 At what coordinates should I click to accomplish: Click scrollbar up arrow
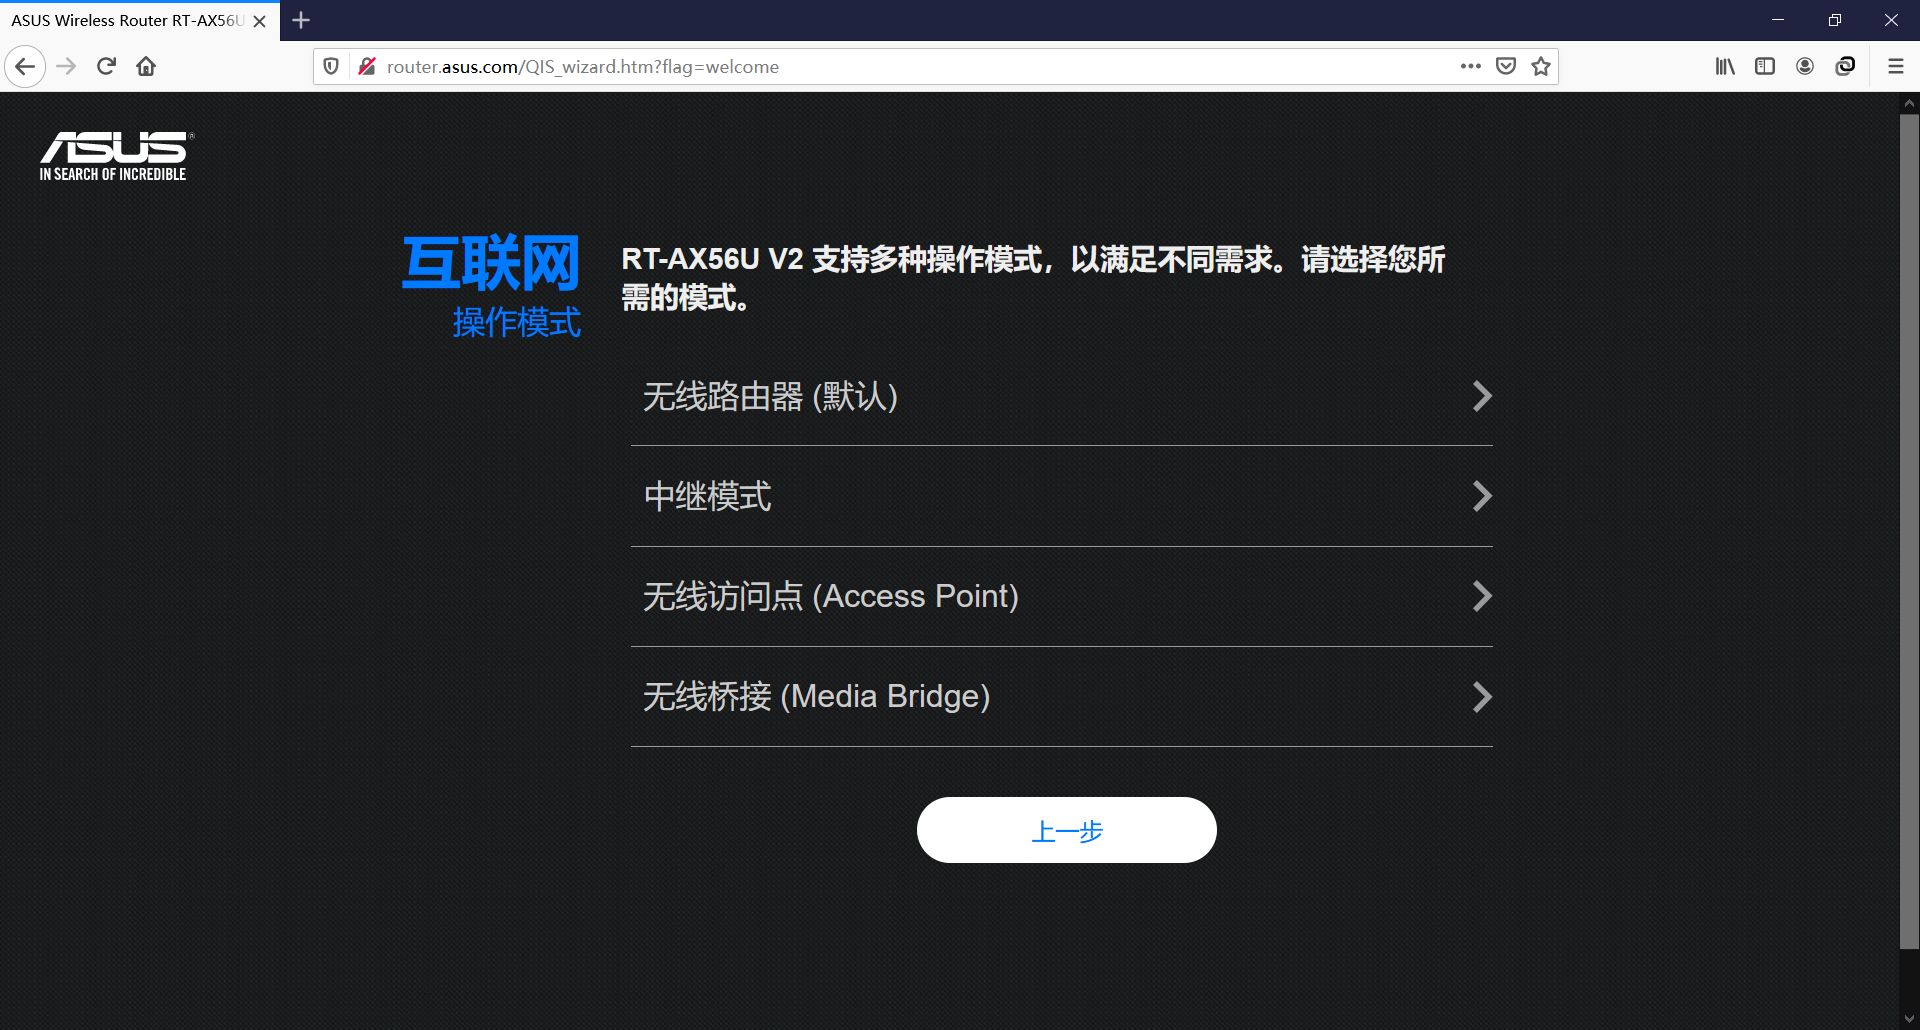(1909, 103)
